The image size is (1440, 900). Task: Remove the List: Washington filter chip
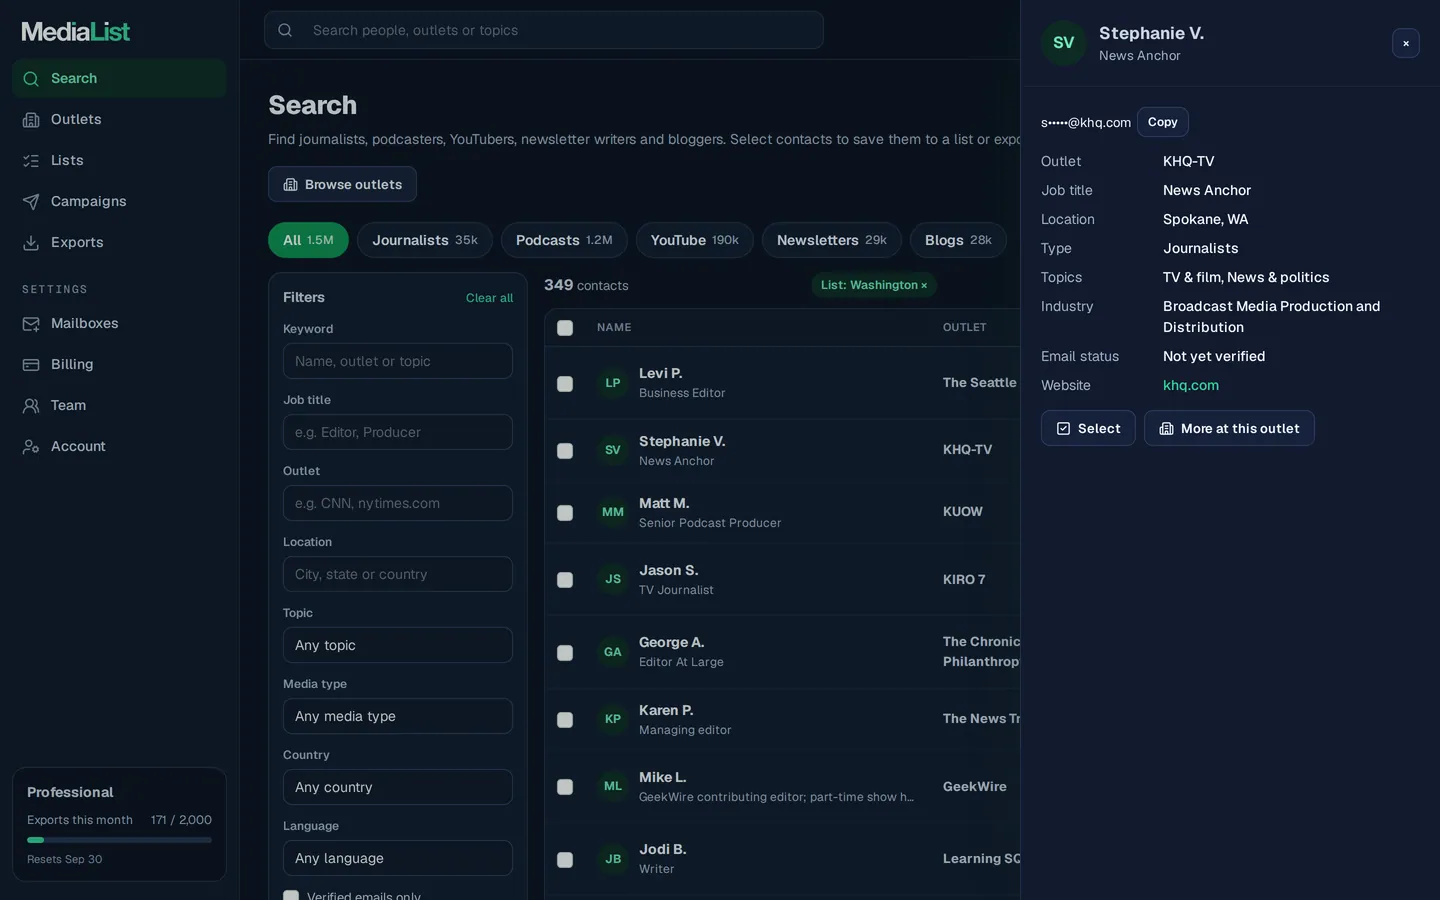(924, 286)
